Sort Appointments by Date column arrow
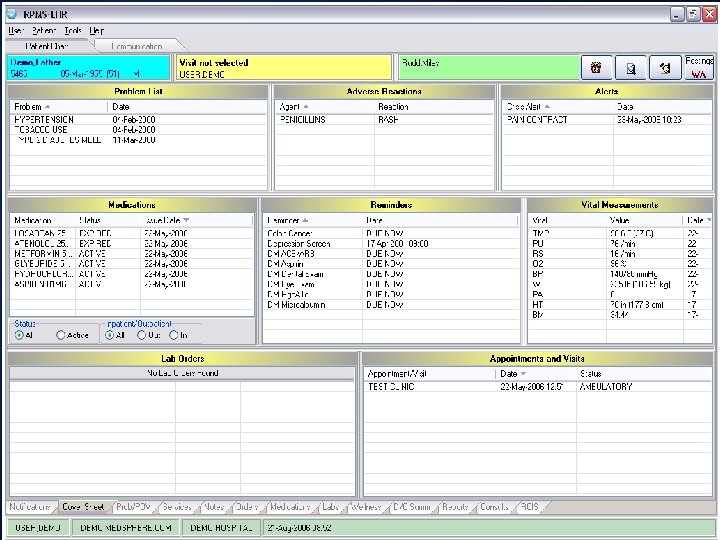 tap(523, 374)
